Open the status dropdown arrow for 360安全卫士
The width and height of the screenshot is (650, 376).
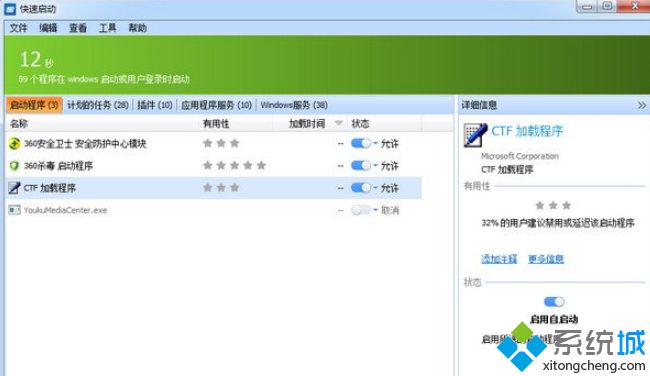(376, 143)
